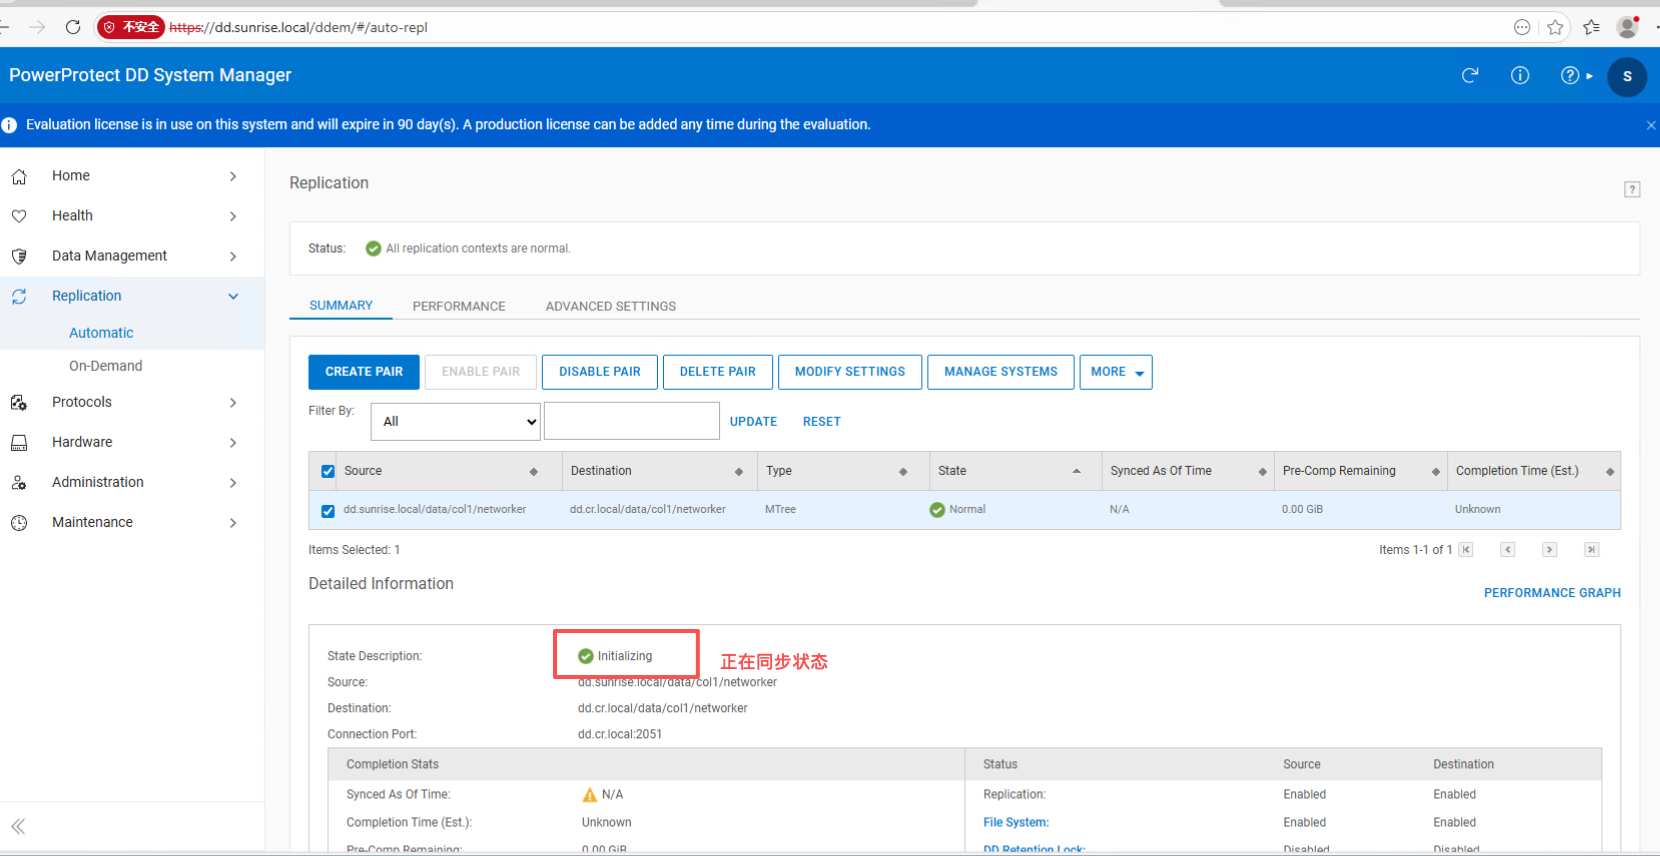This screenshot has height=856, width=1660.
Task: Expand the Data Management chevron
Action: (x=233, y=256)
